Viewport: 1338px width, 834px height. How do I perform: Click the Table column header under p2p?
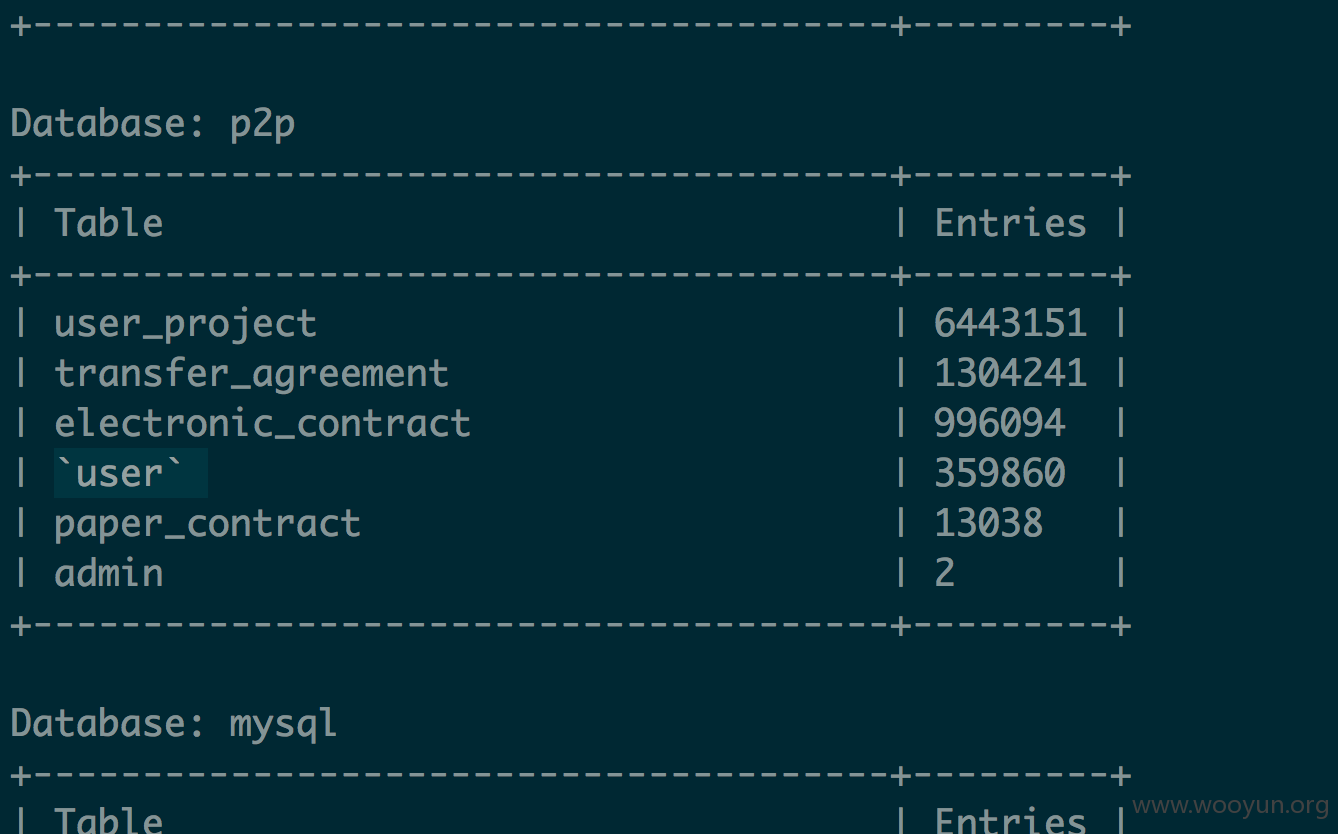click(108, 223)
